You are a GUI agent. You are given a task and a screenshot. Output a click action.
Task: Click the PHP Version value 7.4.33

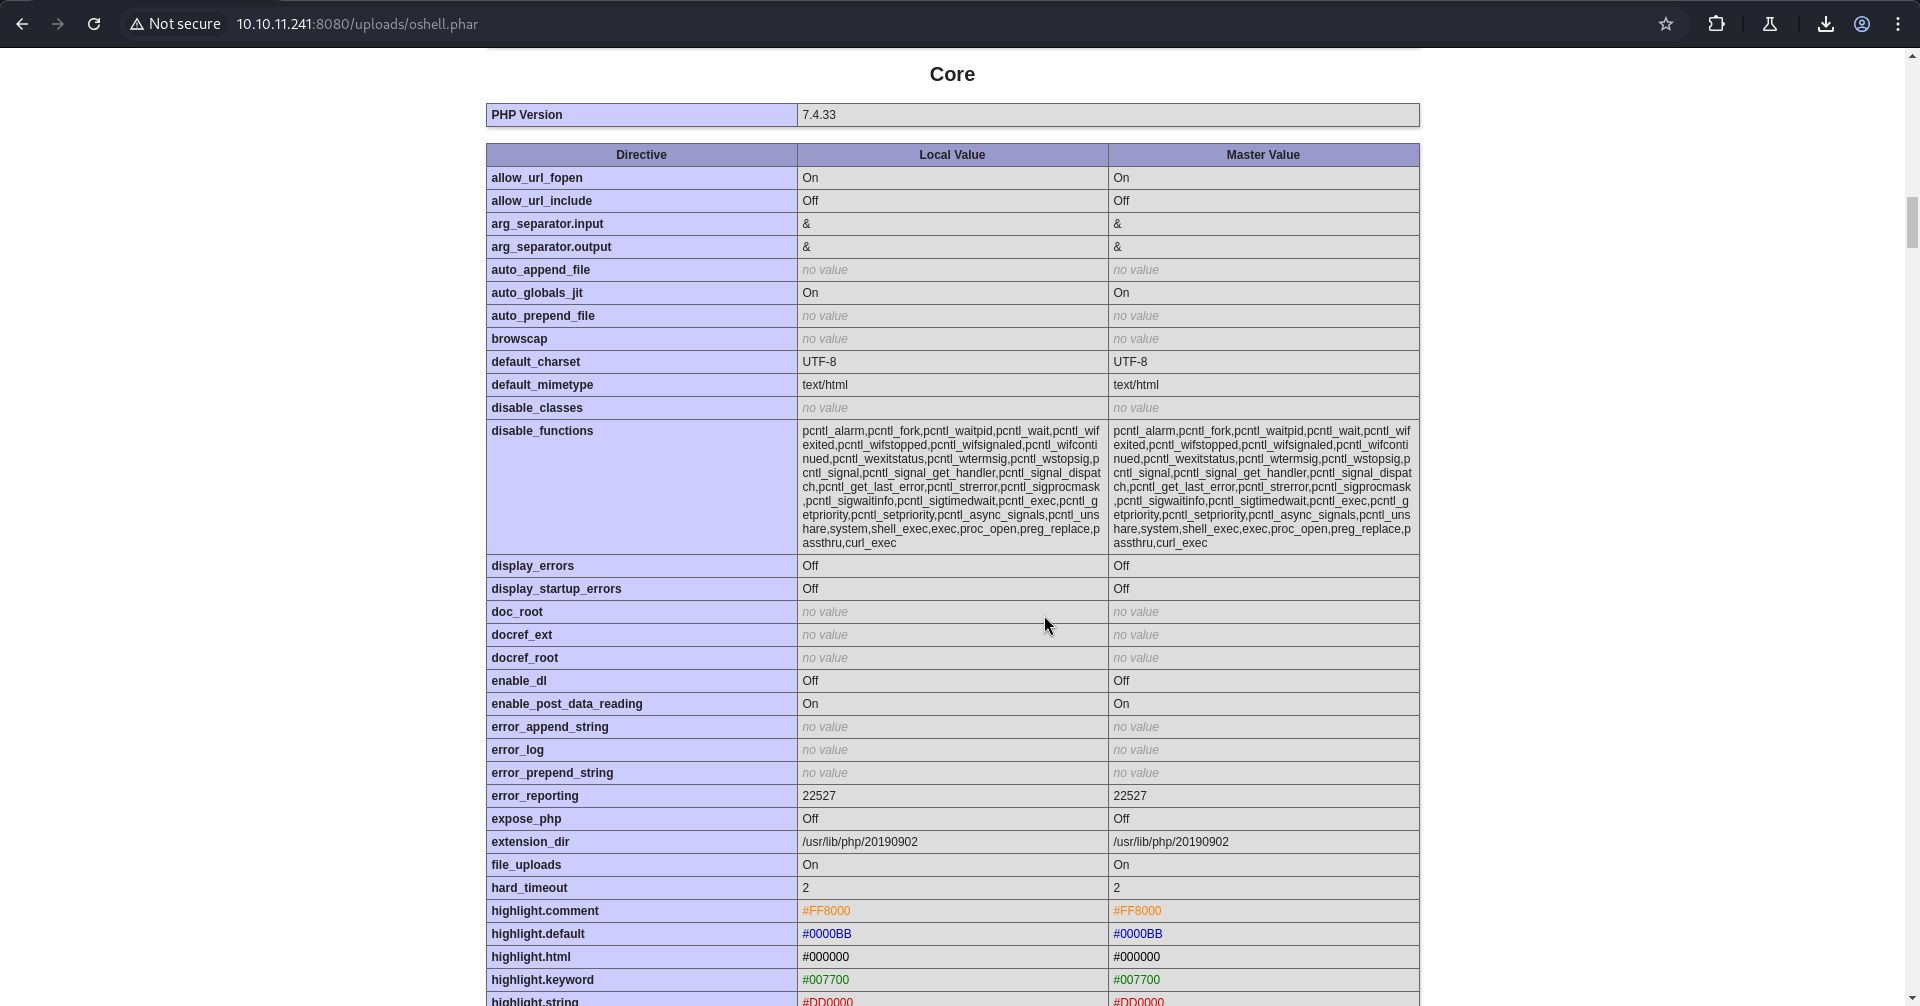(x=819, y=115)
